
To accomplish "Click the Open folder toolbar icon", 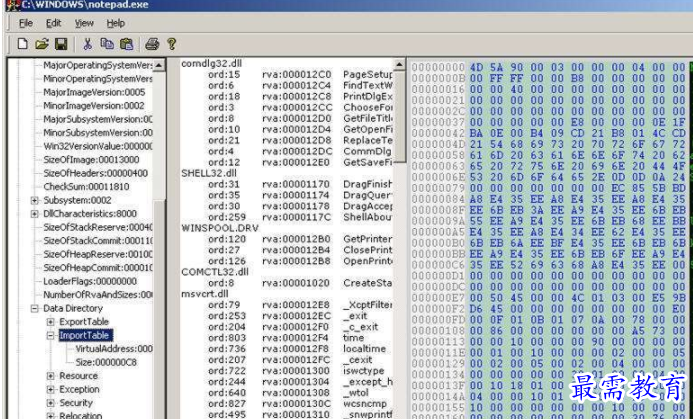I will (x=42, y=44).
